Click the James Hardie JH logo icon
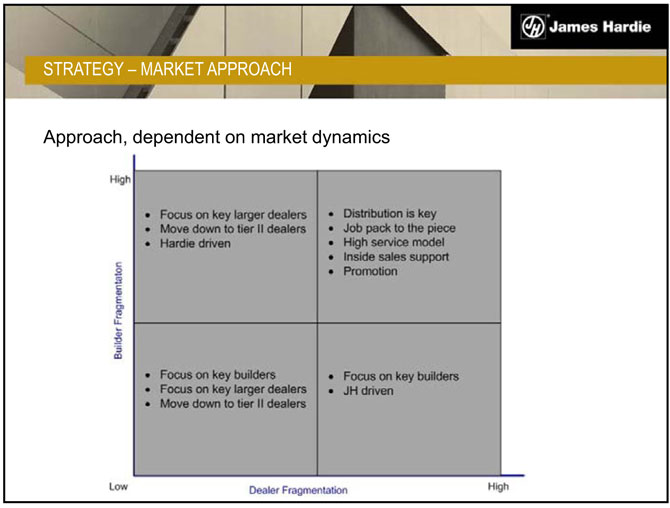The width and height of the screenshot is (670, 508). pos(534,27)
